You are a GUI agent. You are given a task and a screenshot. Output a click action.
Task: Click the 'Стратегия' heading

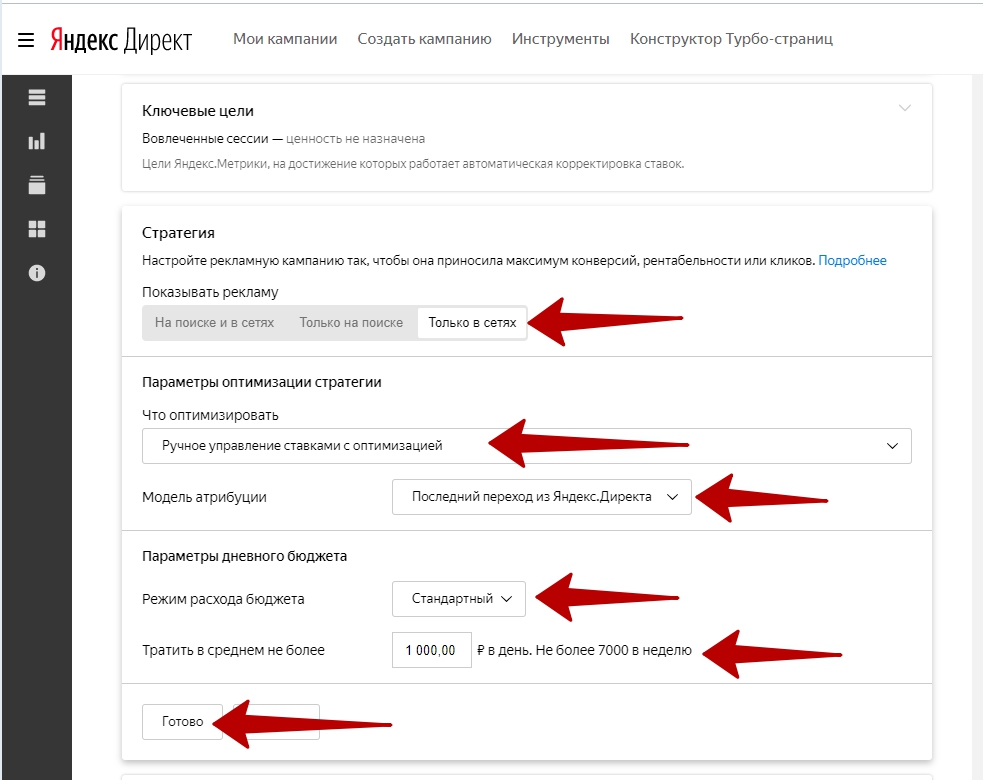(x=178, y=233)
